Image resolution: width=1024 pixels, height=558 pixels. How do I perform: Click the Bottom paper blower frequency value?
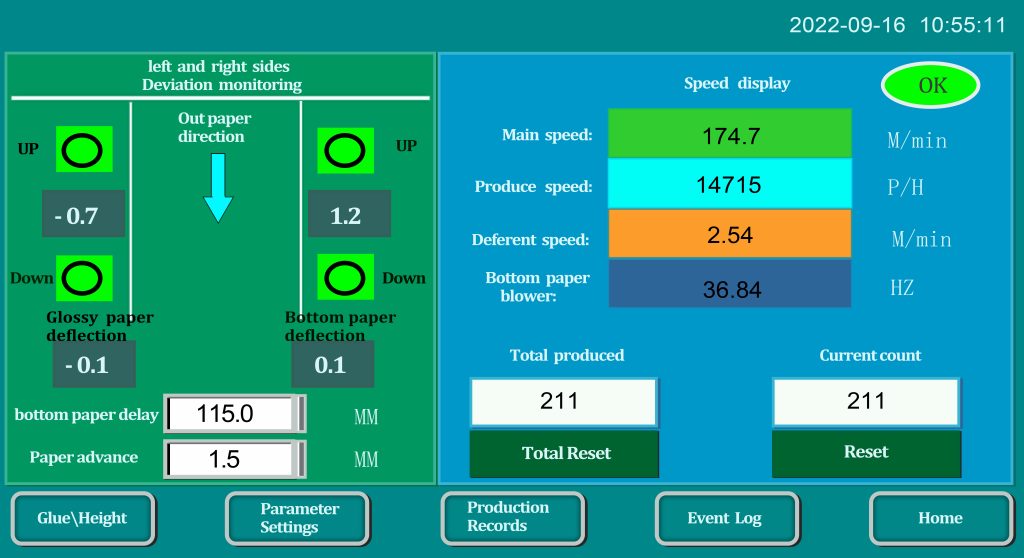tap(730, 288)
